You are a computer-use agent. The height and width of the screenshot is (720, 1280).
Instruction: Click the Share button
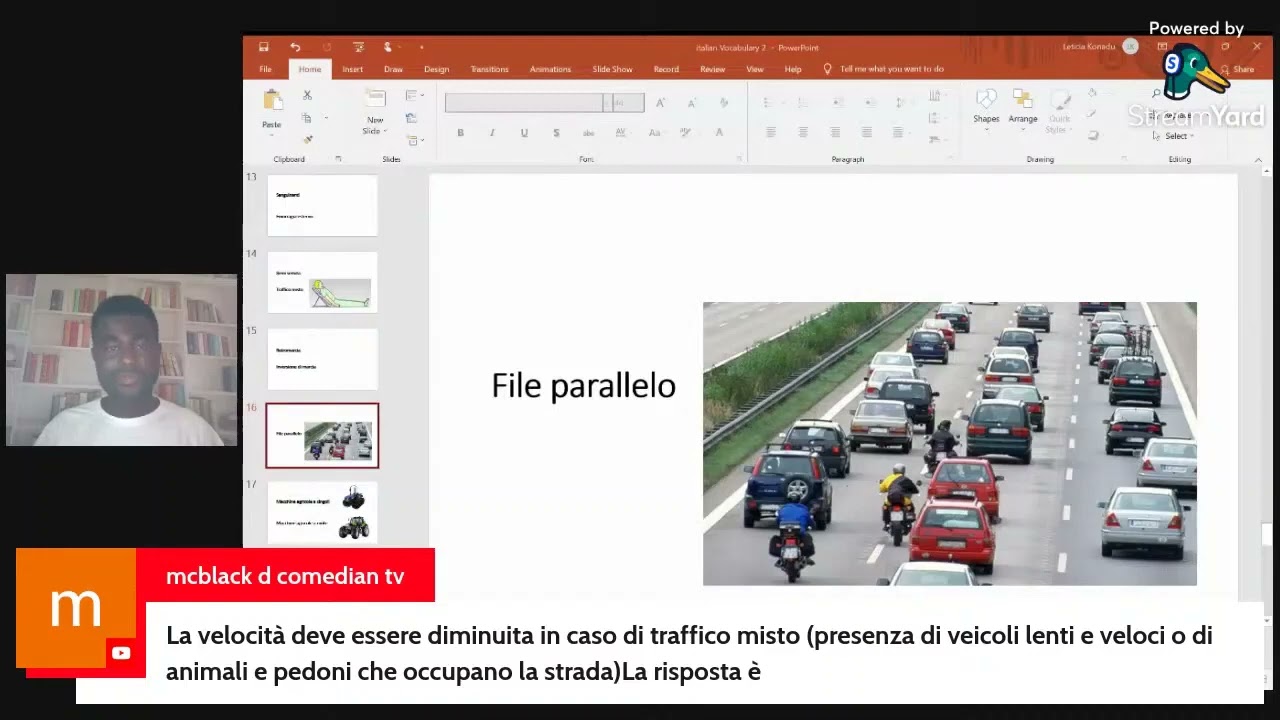(1237, 69)
